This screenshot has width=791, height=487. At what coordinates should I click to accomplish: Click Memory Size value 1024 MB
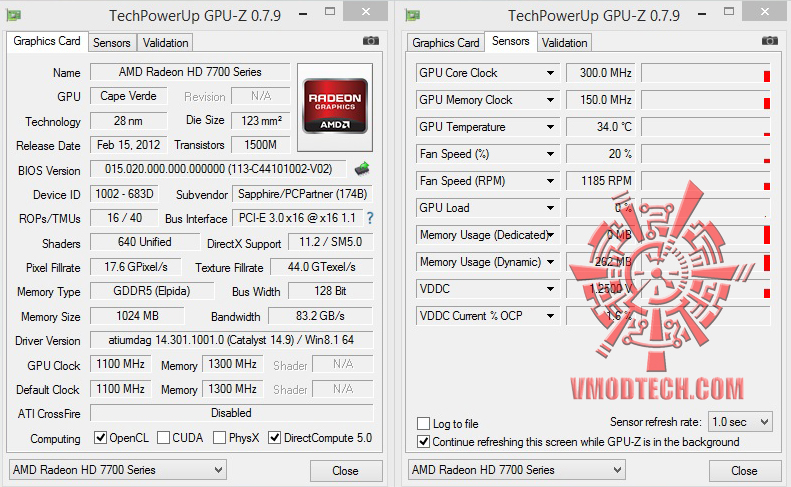point(137,316)
